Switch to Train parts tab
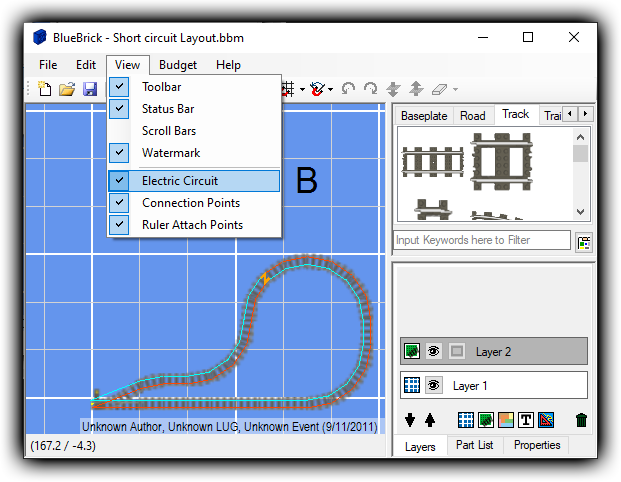 pos(552,116)
